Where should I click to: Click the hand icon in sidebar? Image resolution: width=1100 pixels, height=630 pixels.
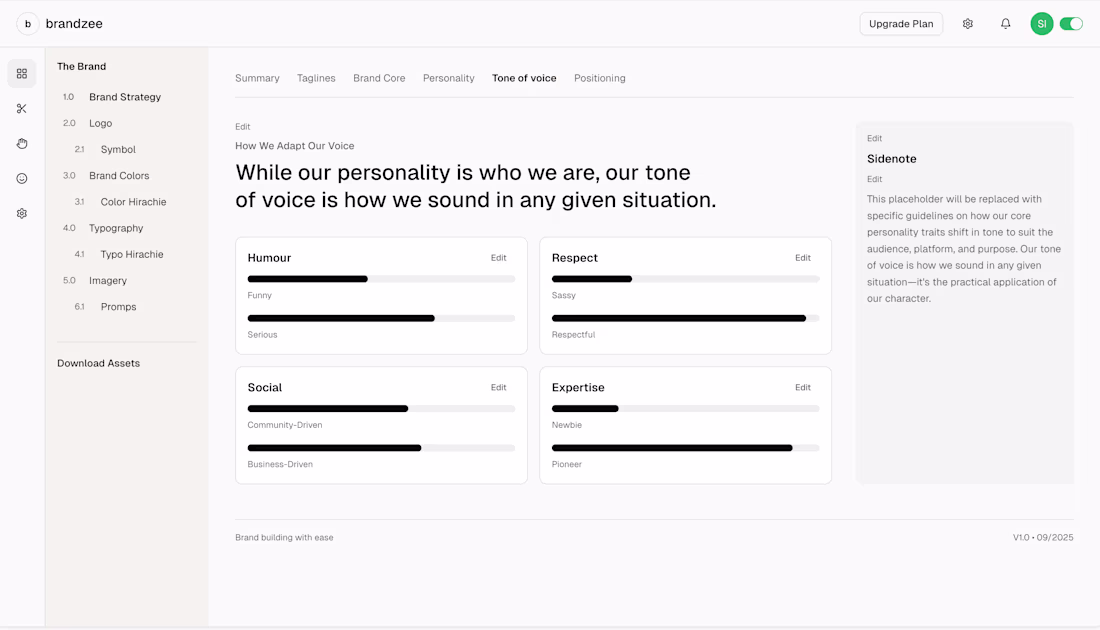(22, 144)
